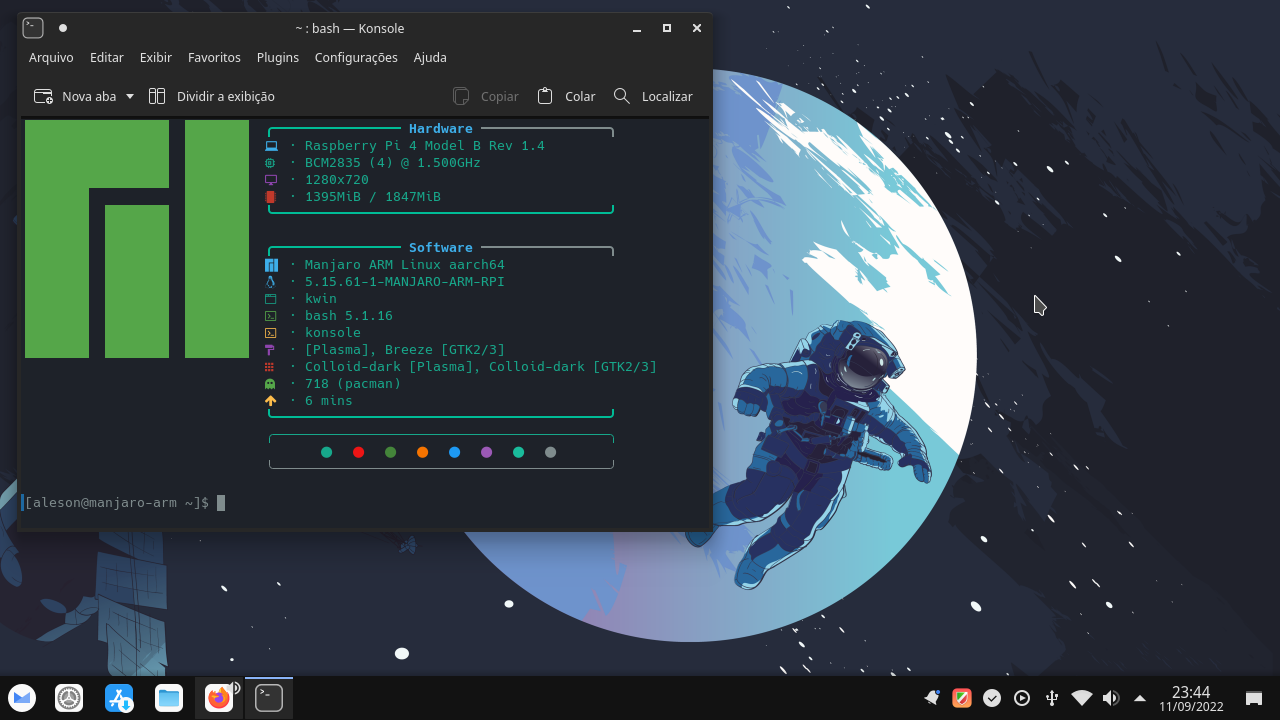Click the purple color dot in terminal
The image size is (1280, 720).
[486, 452]
